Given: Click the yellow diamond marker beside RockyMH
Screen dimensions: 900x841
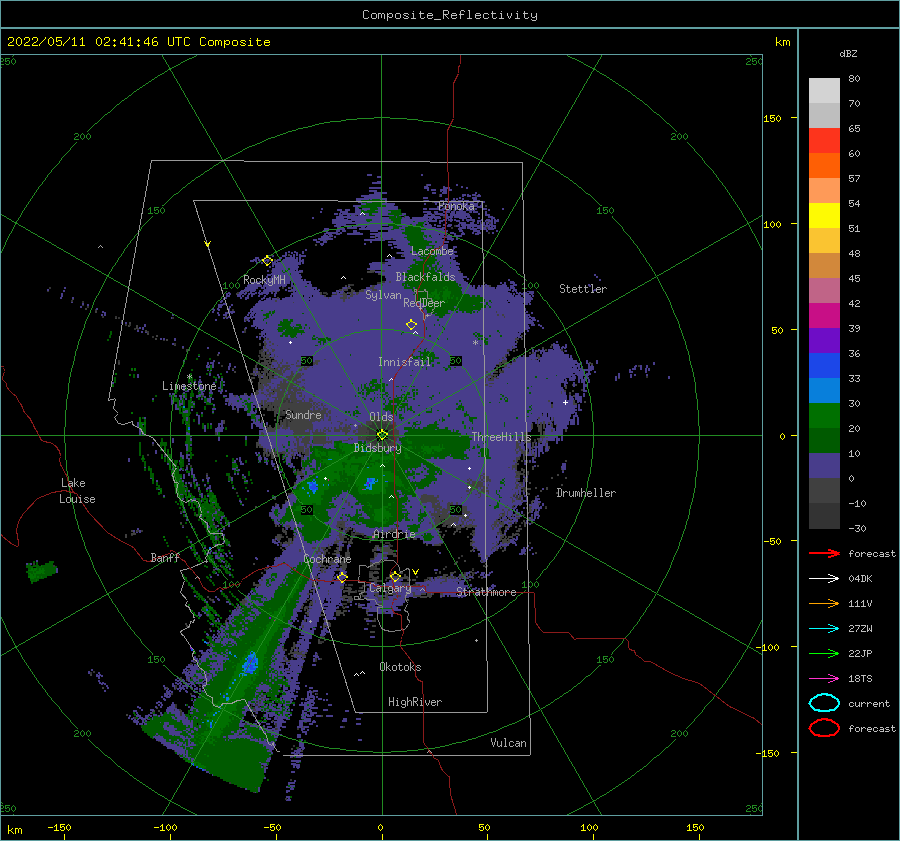Looking at the screenshot, I should click(x=267, y=261).
